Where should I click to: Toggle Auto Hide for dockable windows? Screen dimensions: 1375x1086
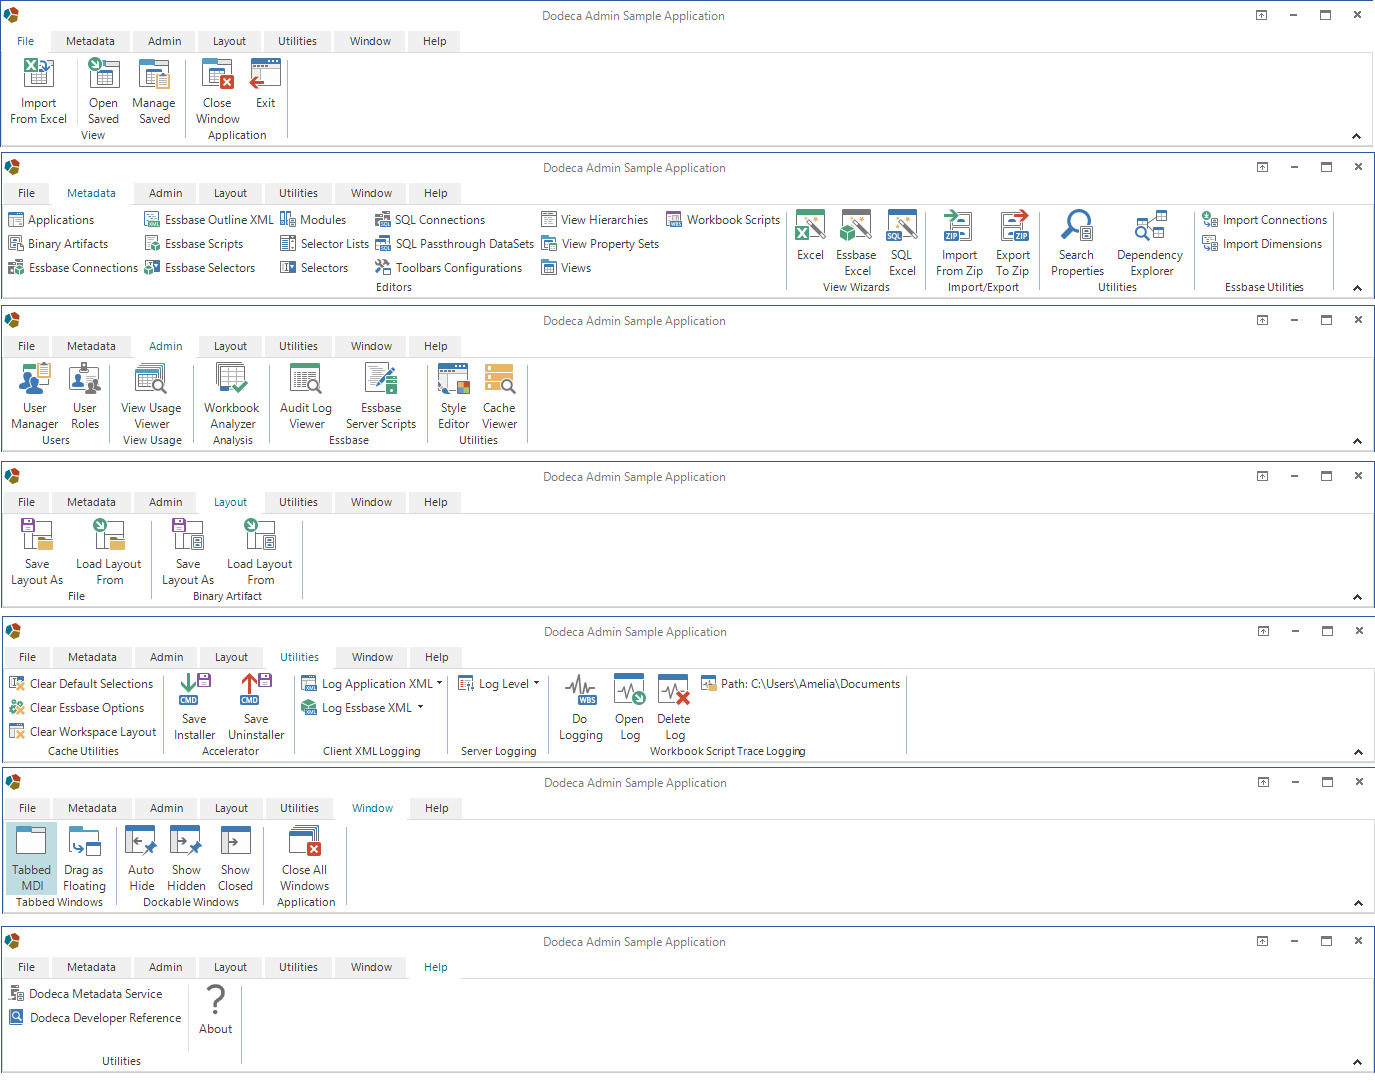point(141,859)
